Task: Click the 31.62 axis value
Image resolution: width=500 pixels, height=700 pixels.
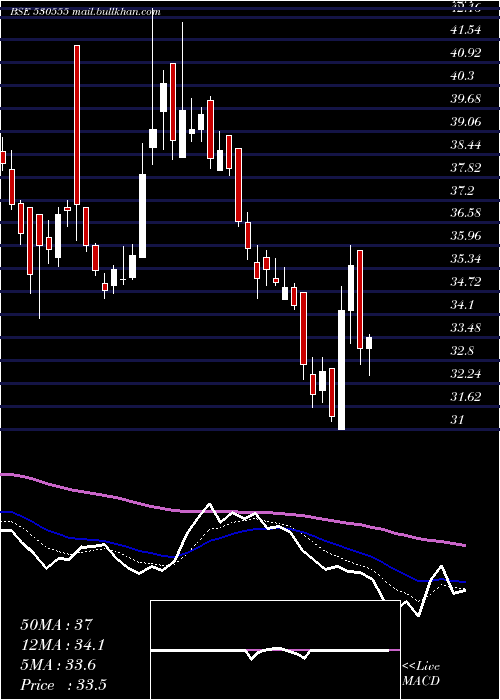Action: [x=466, y=396]
